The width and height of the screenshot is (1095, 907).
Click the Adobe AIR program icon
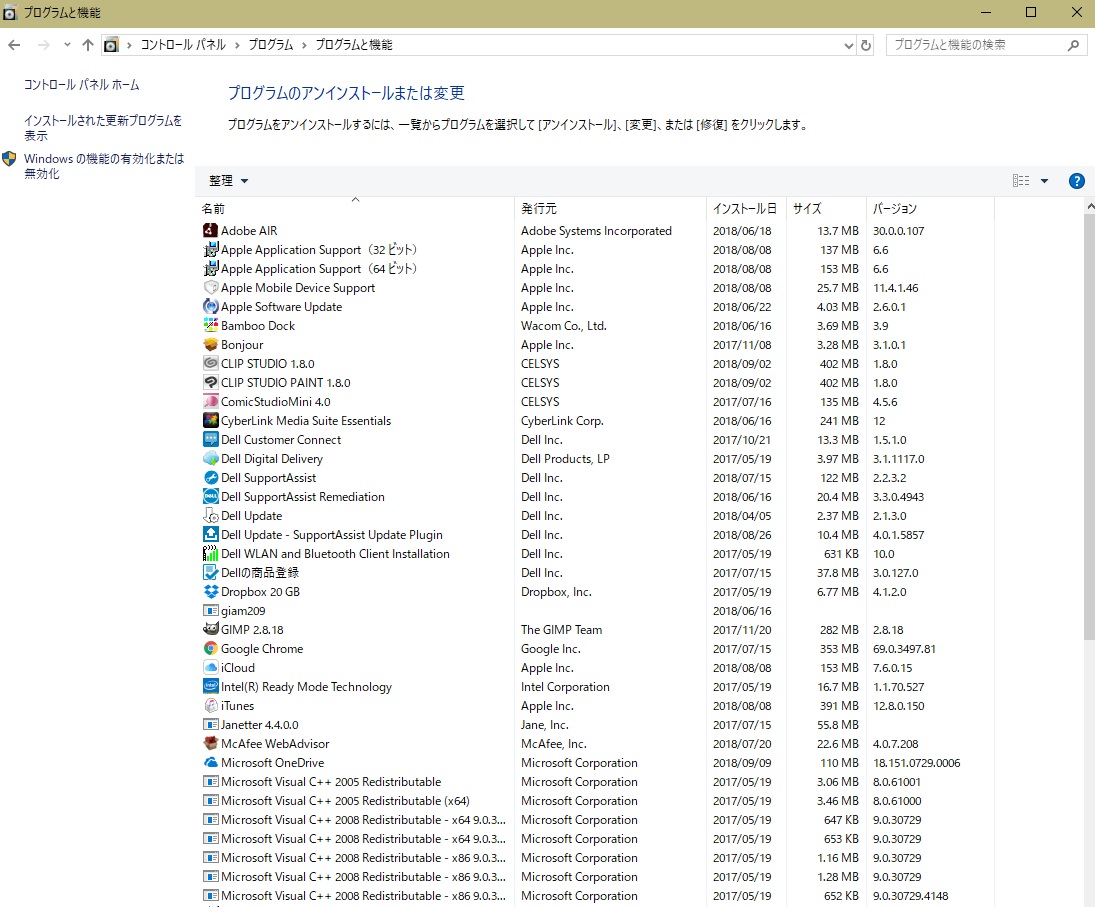pyautogui.click(x=210, y=231)
